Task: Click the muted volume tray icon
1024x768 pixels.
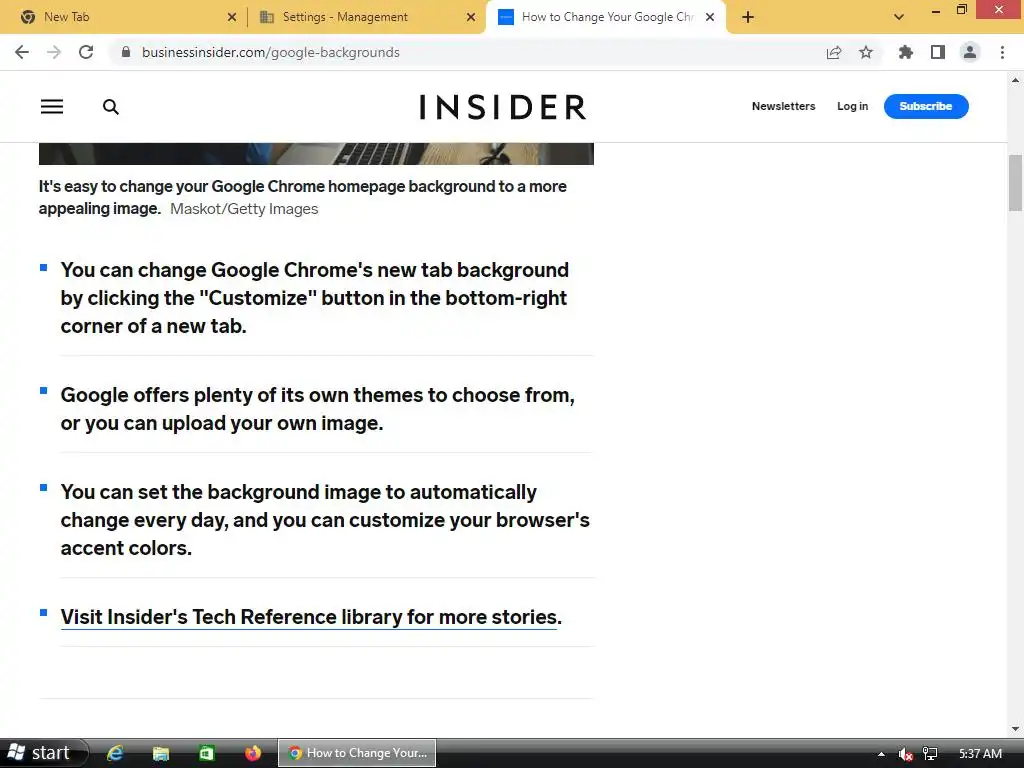Action: [905, 754]
